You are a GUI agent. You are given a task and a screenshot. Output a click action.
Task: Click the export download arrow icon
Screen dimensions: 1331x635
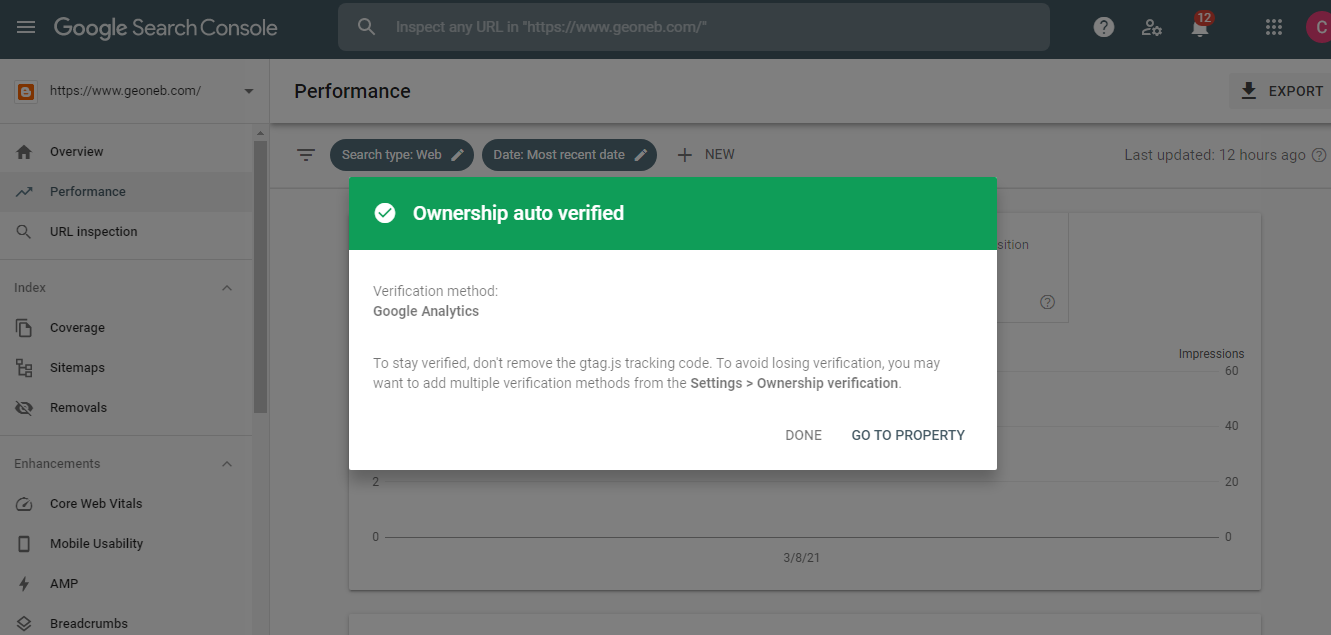click(x=1248, y=91)
